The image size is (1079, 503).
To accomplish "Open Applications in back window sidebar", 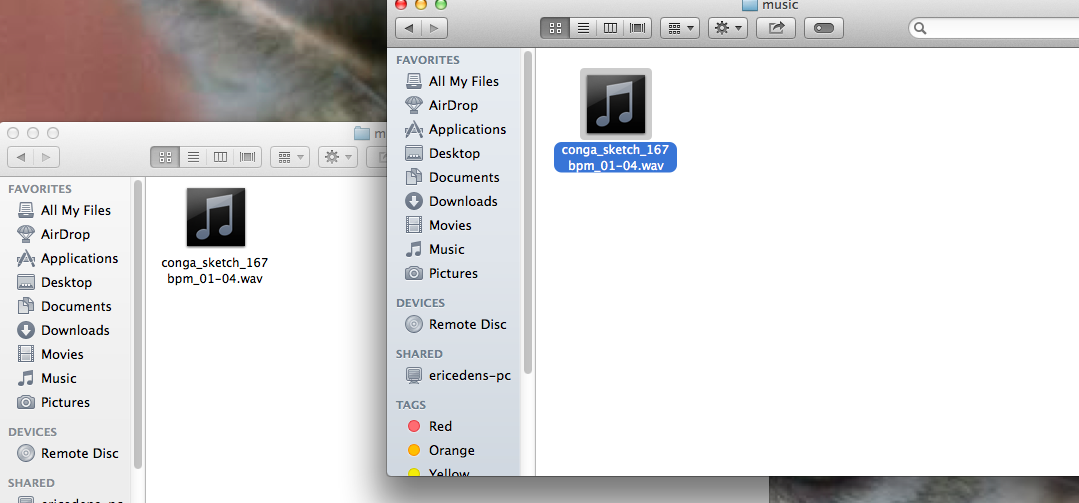I will click(67, 259).
